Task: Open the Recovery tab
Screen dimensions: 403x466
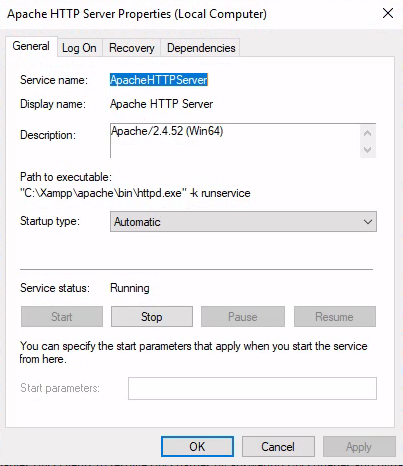Action: [x=132, y=48]
